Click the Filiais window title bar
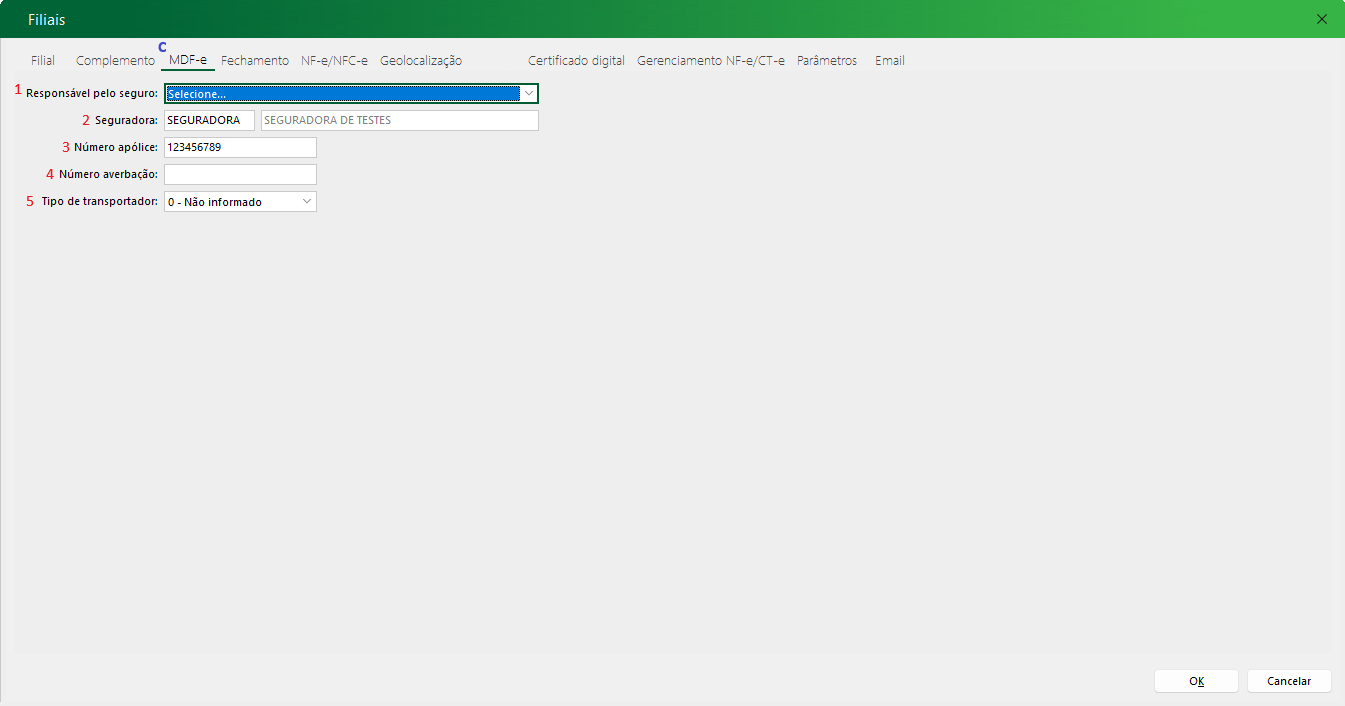The width and height of the screenshot is (1345, 706). 600,19
